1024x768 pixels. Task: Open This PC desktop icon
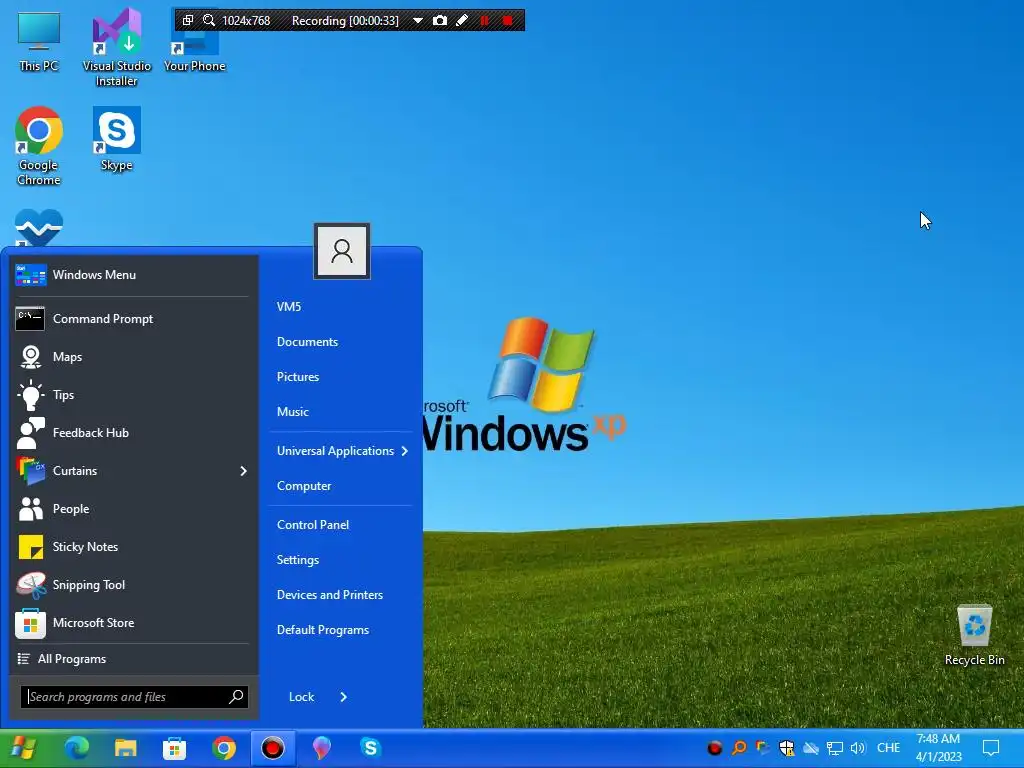click(39, 42)
